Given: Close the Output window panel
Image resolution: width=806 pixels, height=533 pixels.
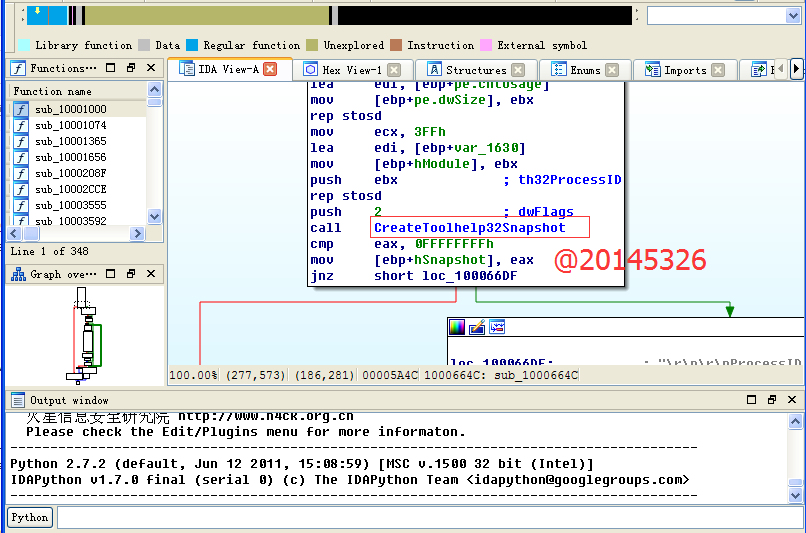Looking at the screenshot, I should 792,400.
